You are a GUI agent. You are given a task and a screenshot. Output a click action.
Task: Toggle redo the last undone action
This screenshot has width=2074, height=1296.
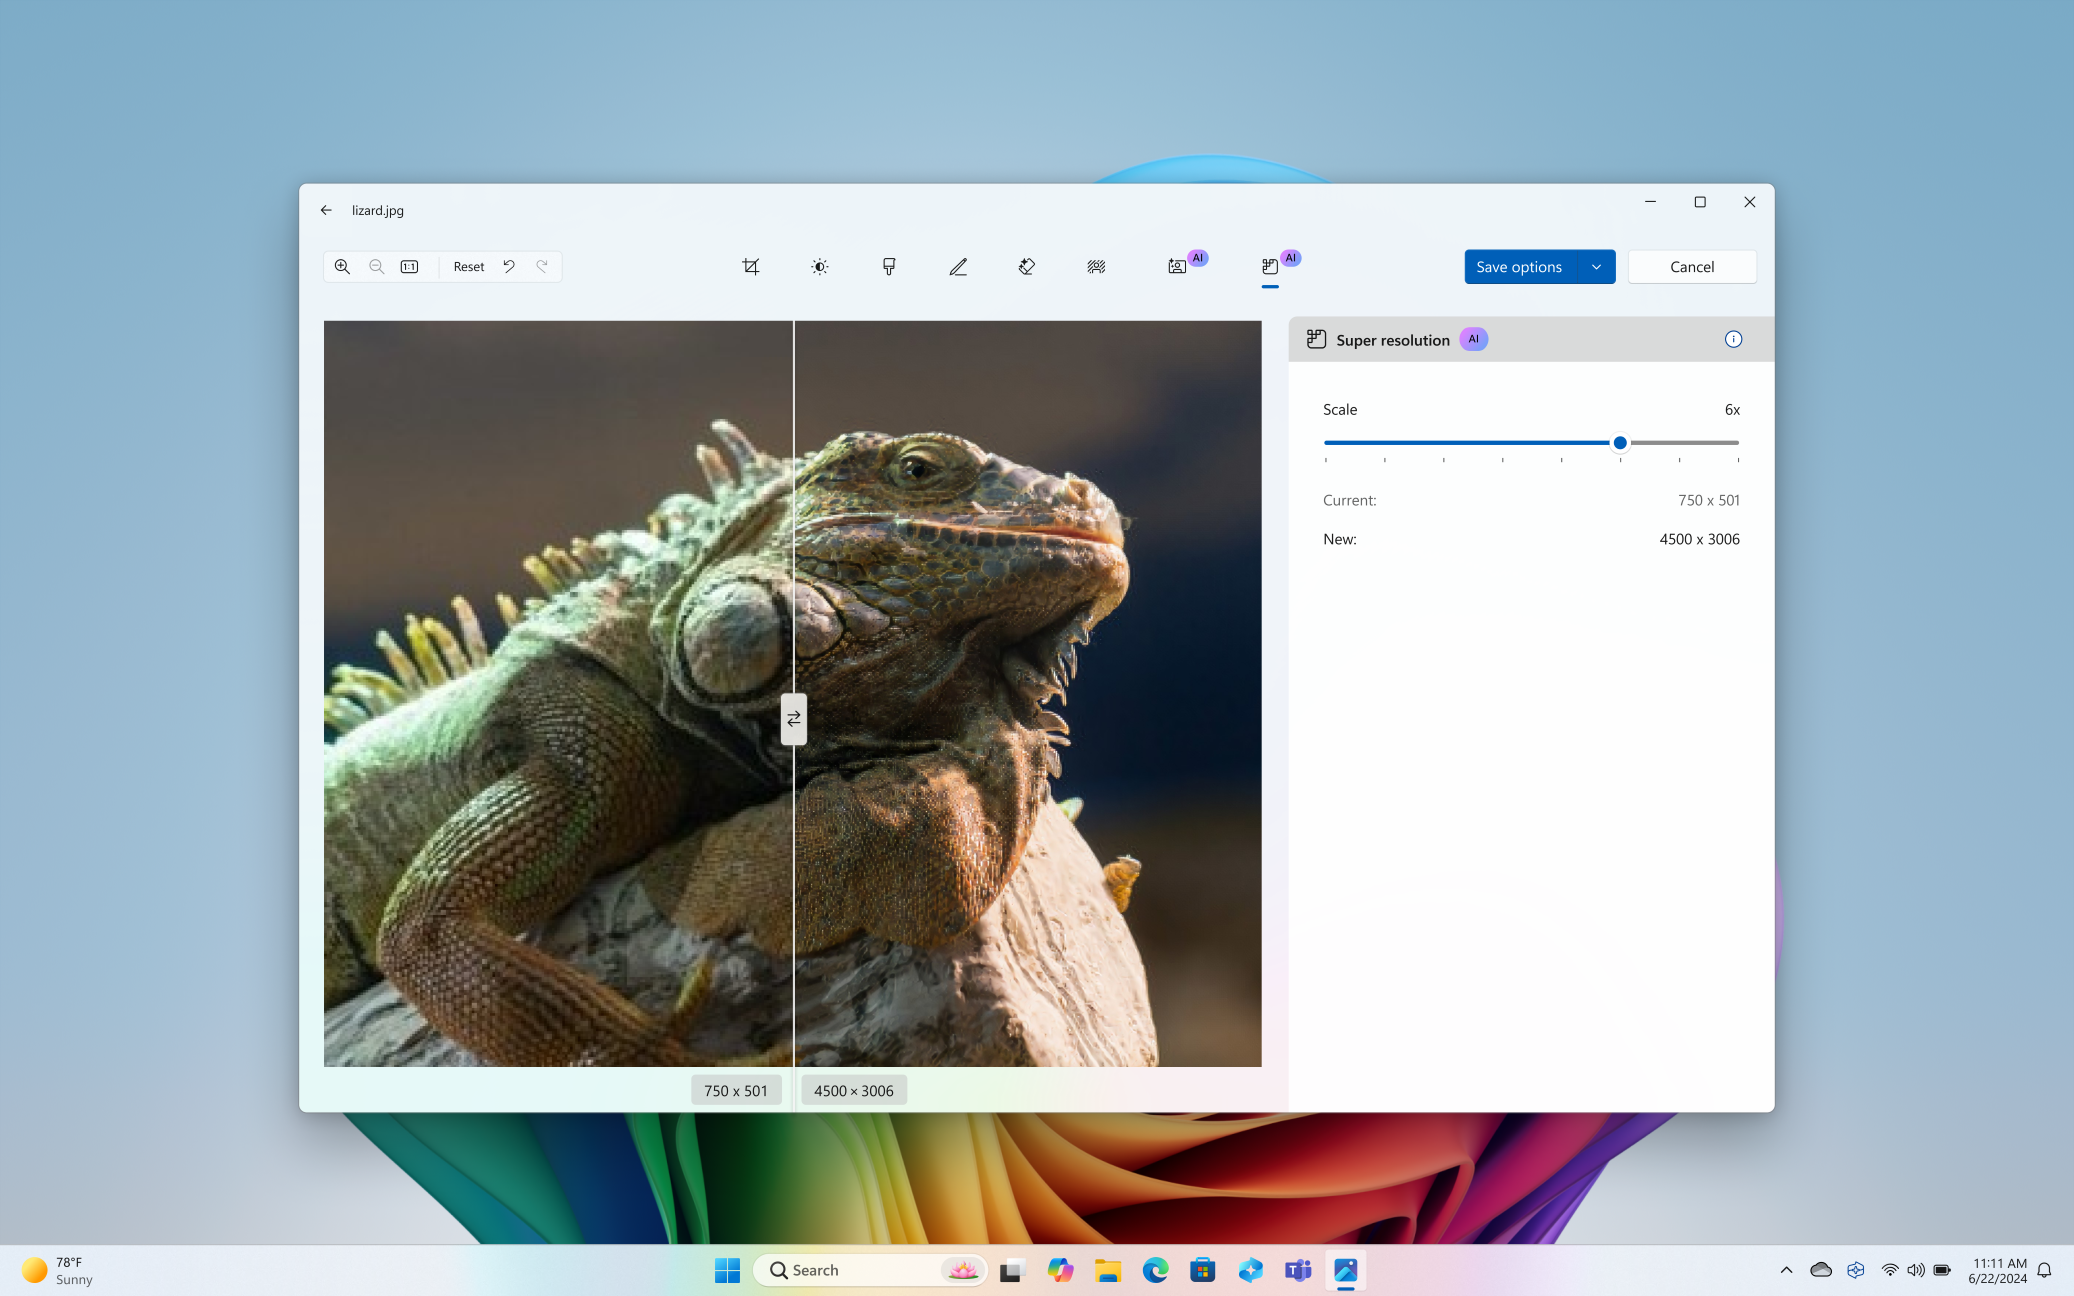click(x=541, y=266)
